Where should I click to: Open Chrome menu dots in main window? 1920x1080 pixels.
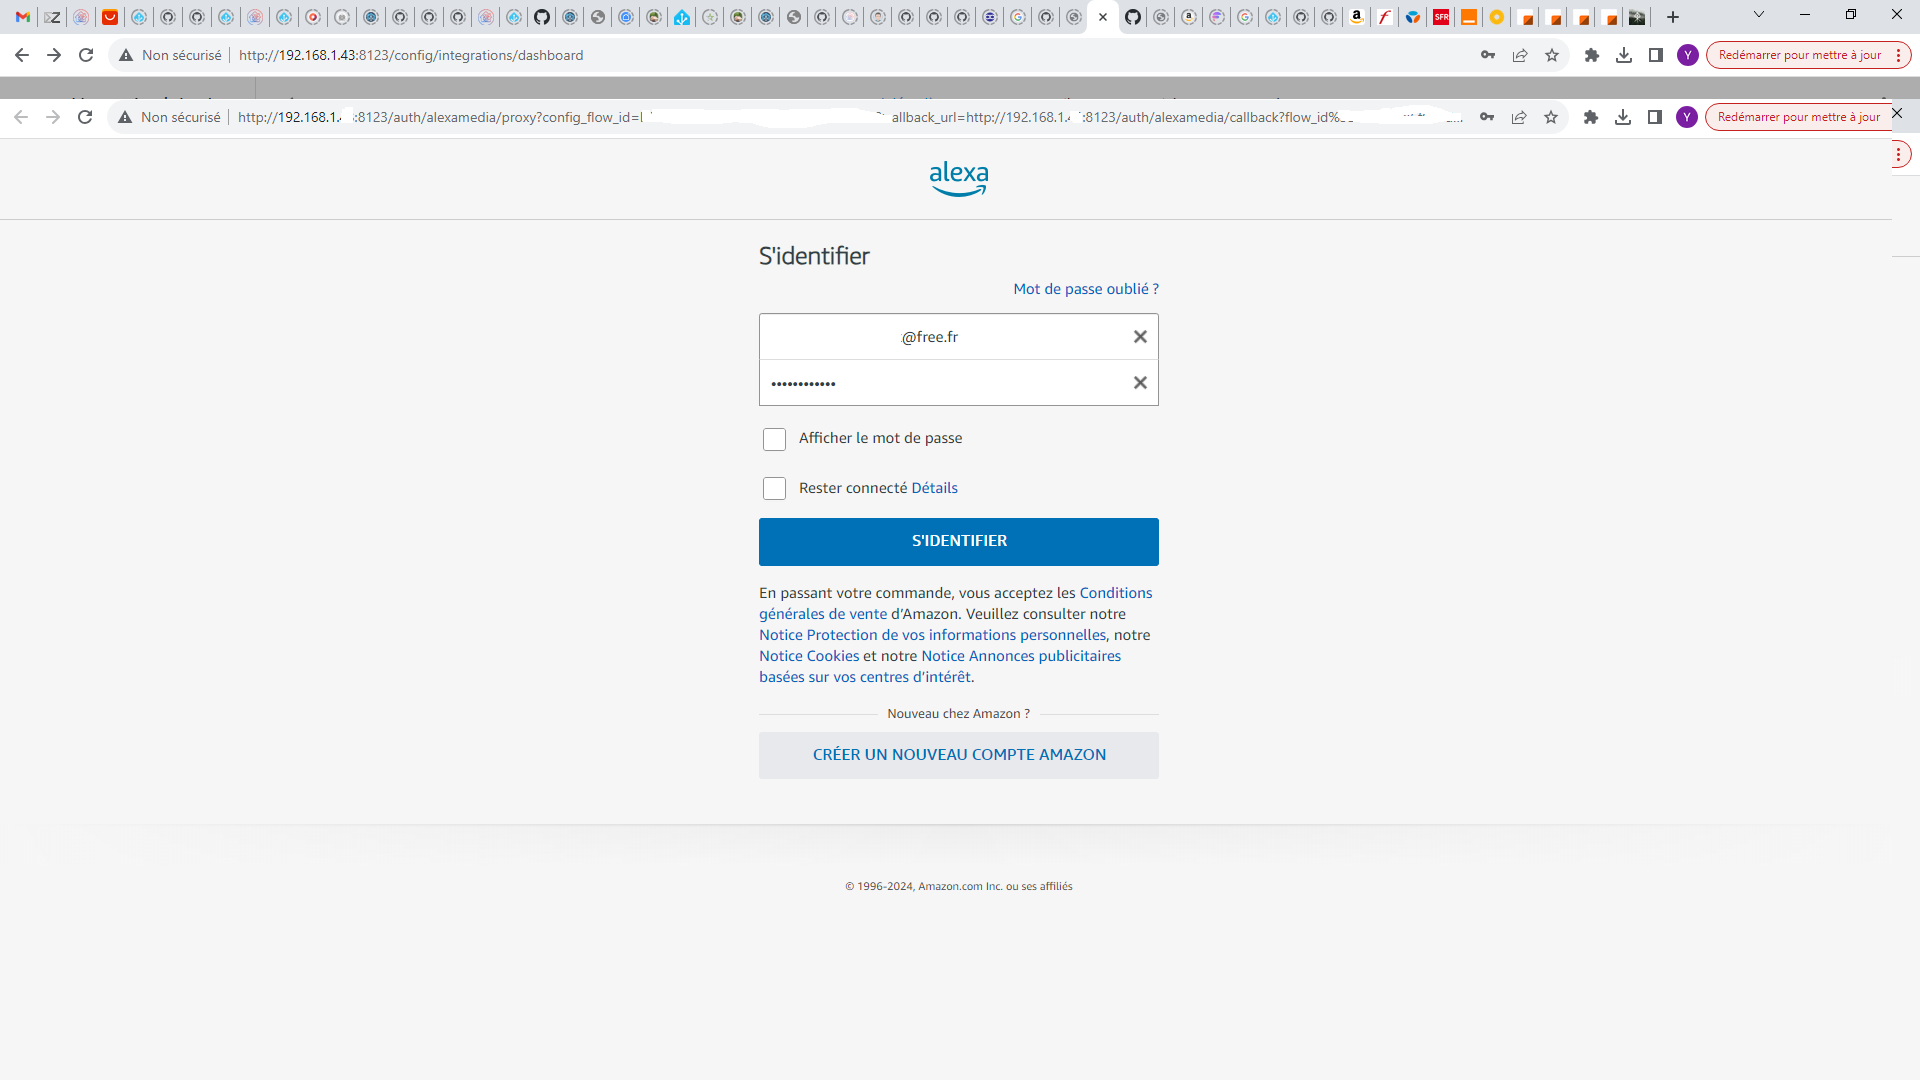(x=1898, y=55)
